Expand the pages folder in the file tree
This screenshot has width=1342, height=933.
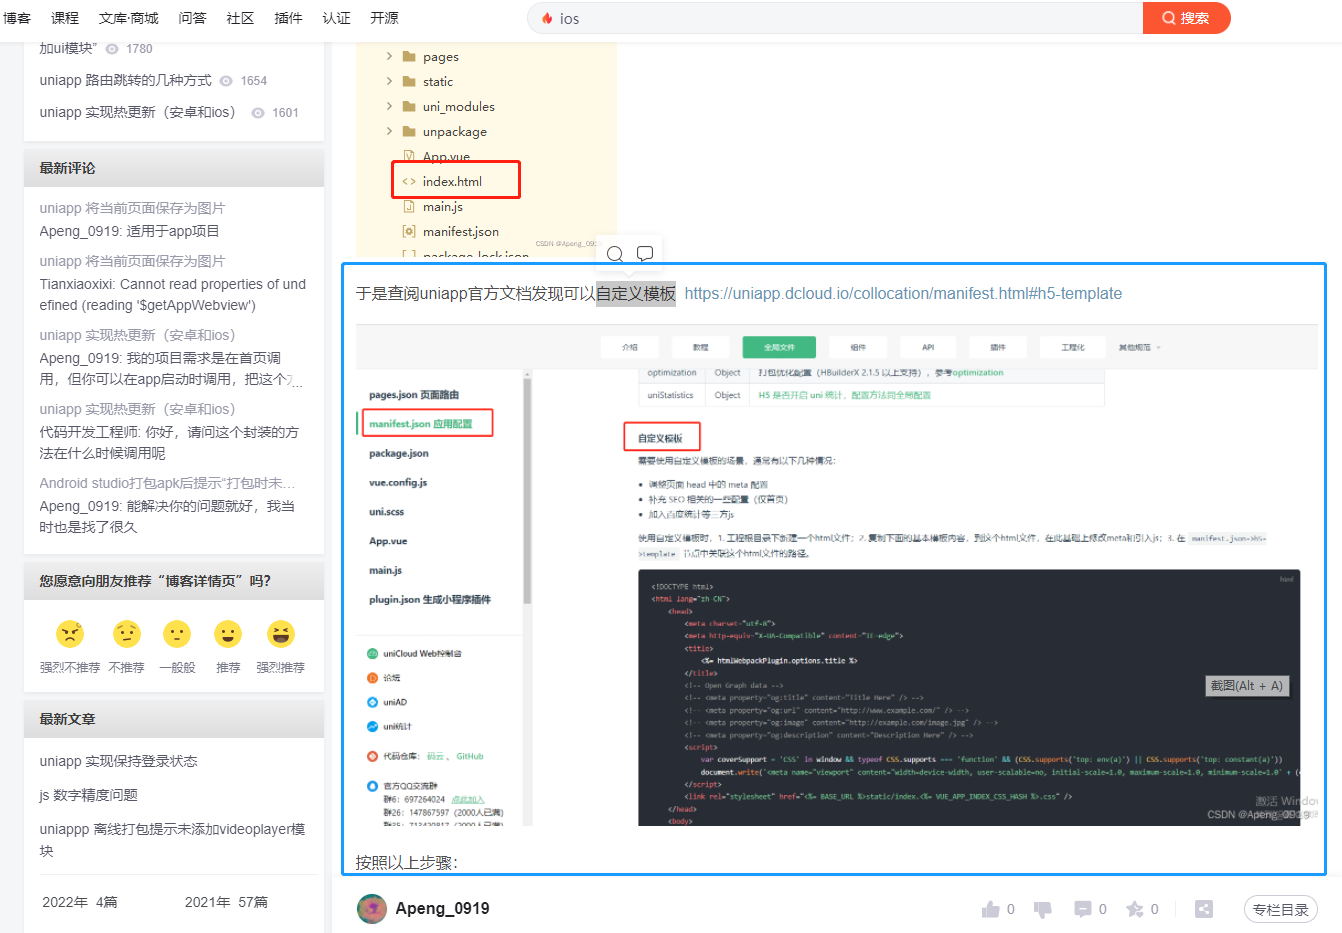391,56
